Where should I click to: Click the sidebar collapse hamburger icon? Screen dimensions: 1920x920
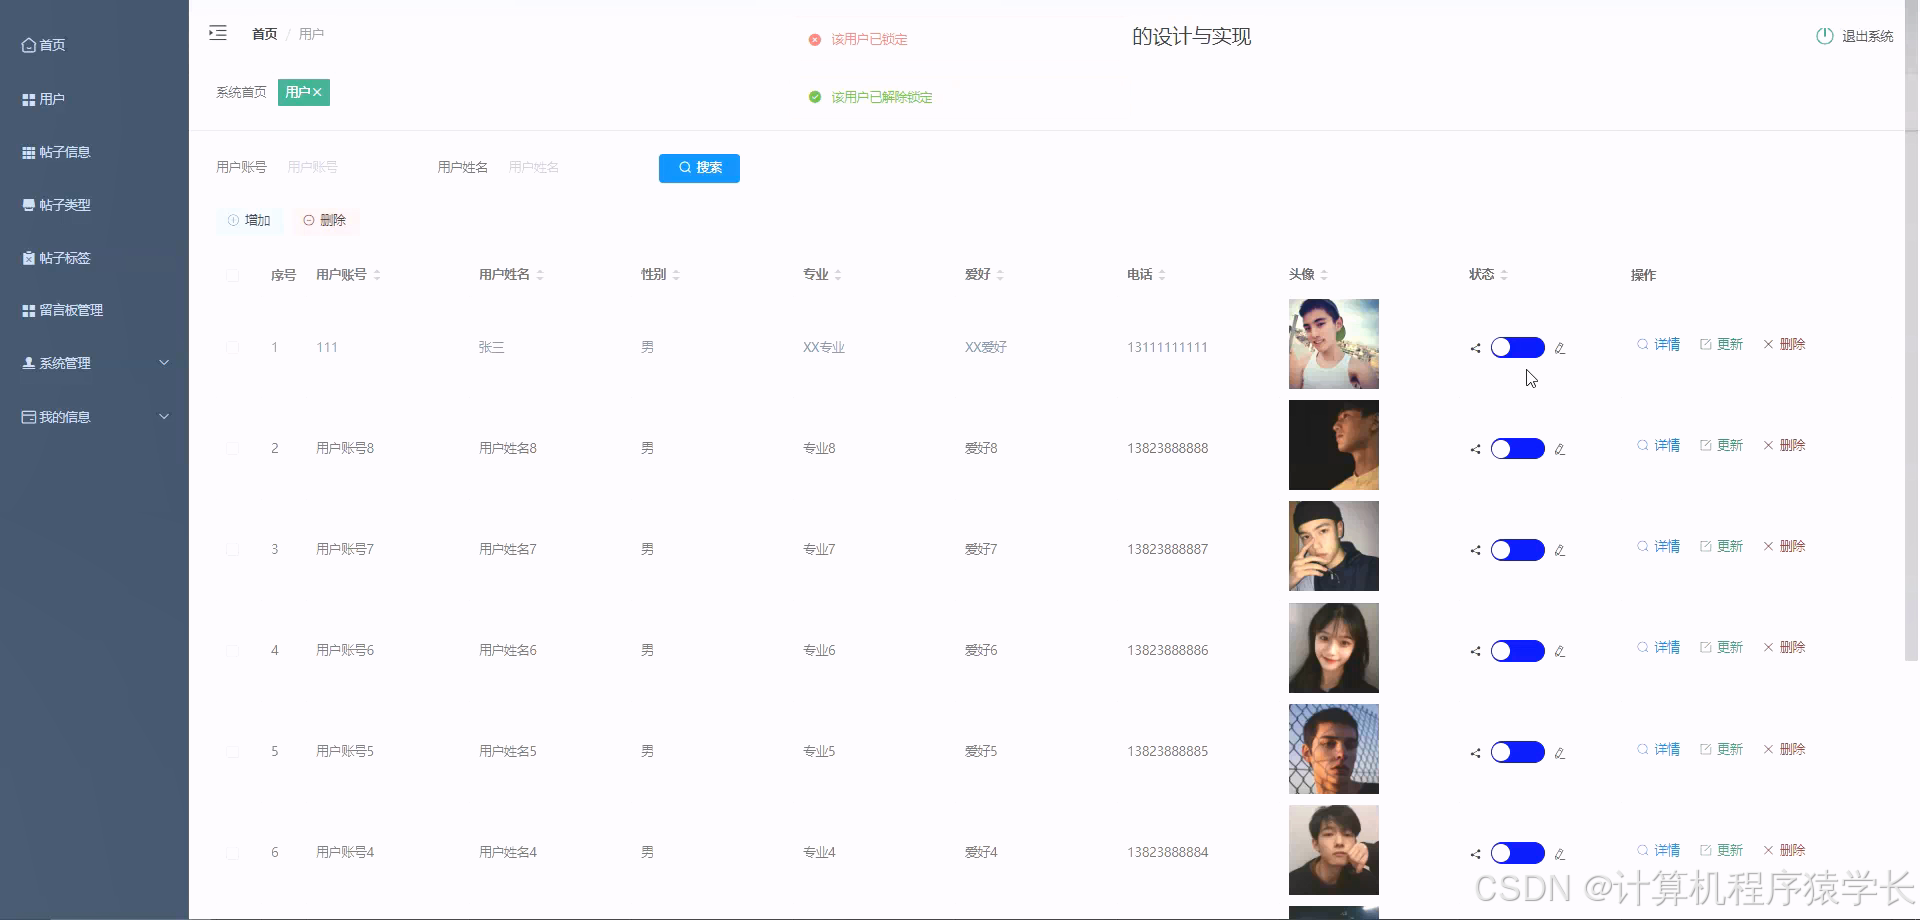tap(218, 33)
